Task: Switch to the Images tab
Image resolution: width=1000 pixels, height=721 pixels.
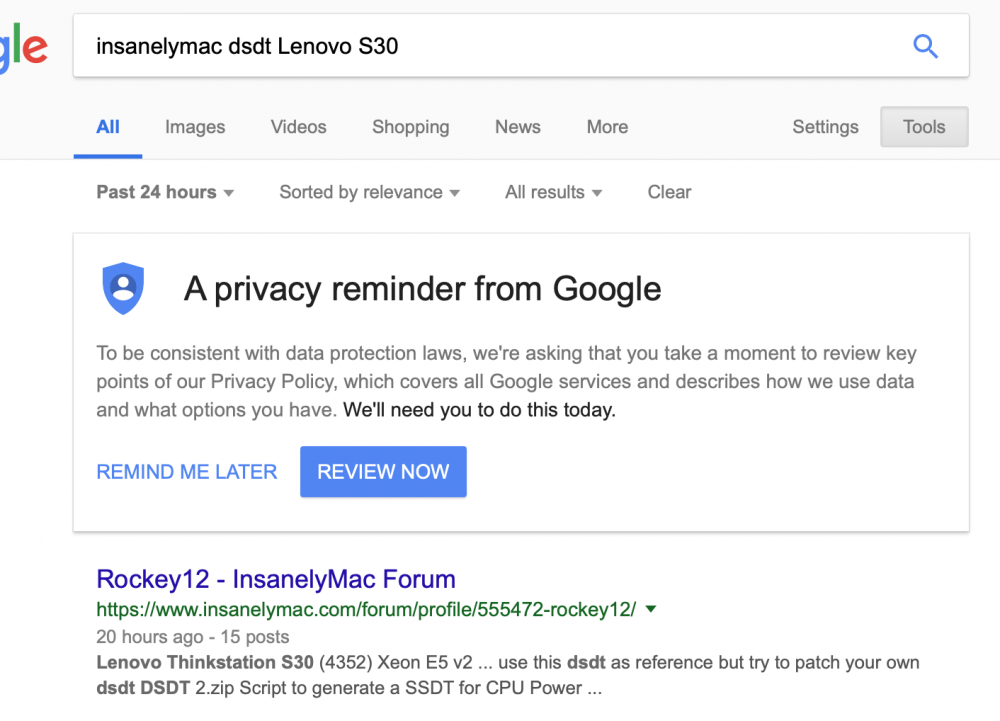Action: click(x=195, y=127)
